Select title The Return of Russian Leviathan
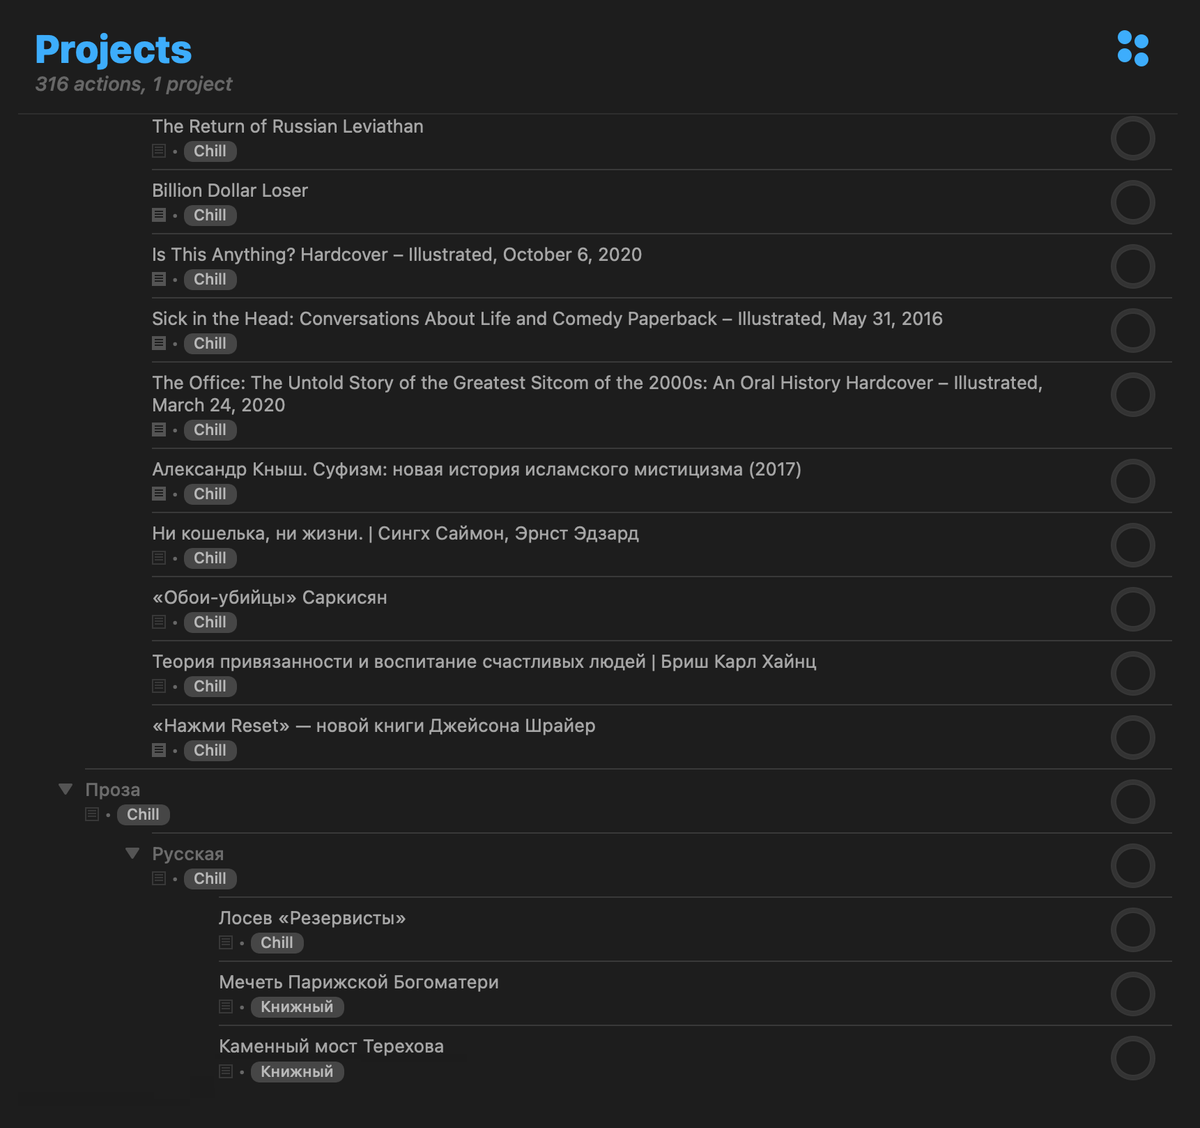The height and width of the screenshot is (1128, 1200). 288,126
